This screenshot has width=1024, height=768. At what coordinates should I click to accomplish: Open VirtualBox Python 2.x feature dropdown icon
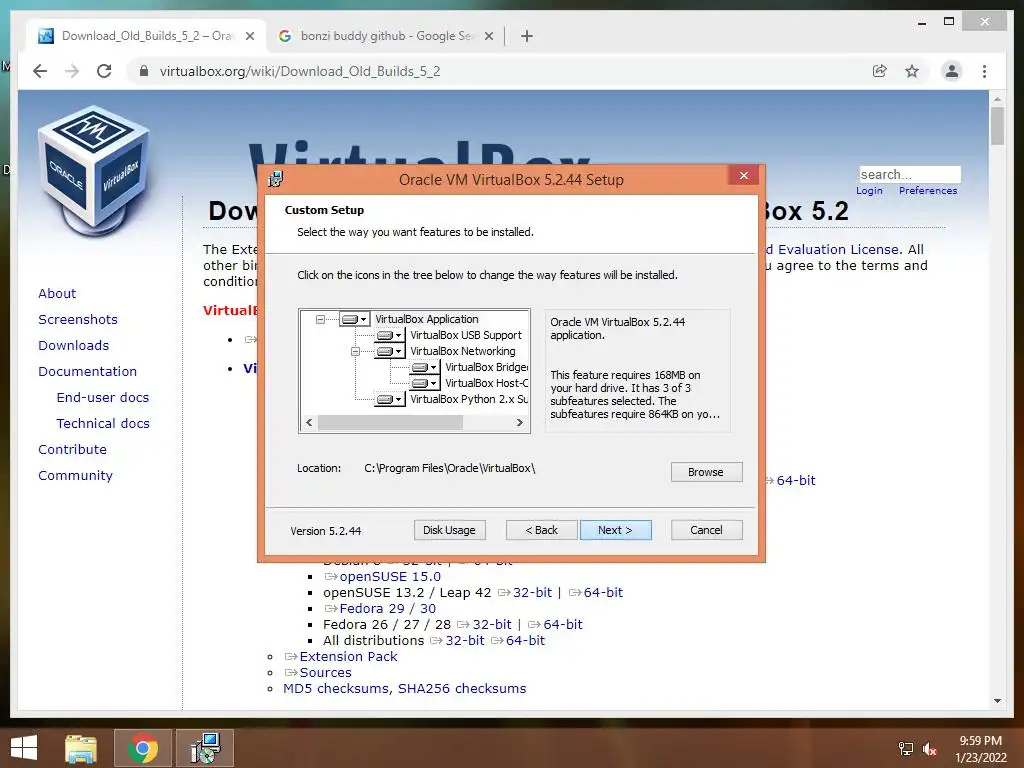(x=390, y=399)
